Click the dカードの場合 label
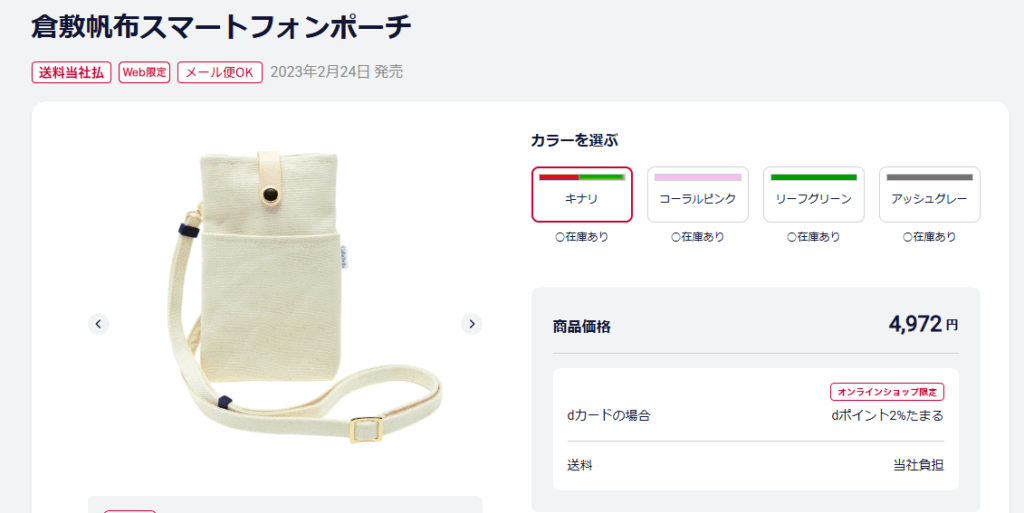Image resolution: width=1024 pixels, height=513 pixels. tap(608, 415)
